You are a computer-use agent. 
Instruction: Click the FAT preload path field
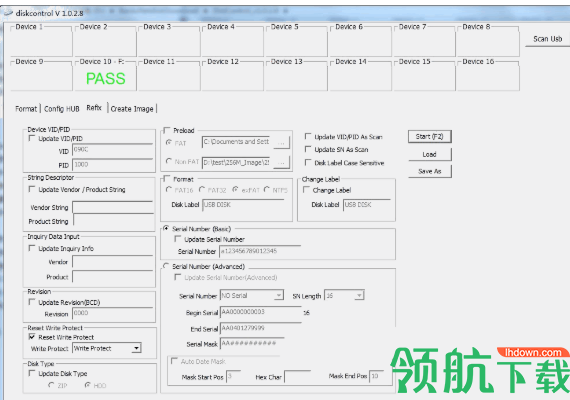(237, 142)
